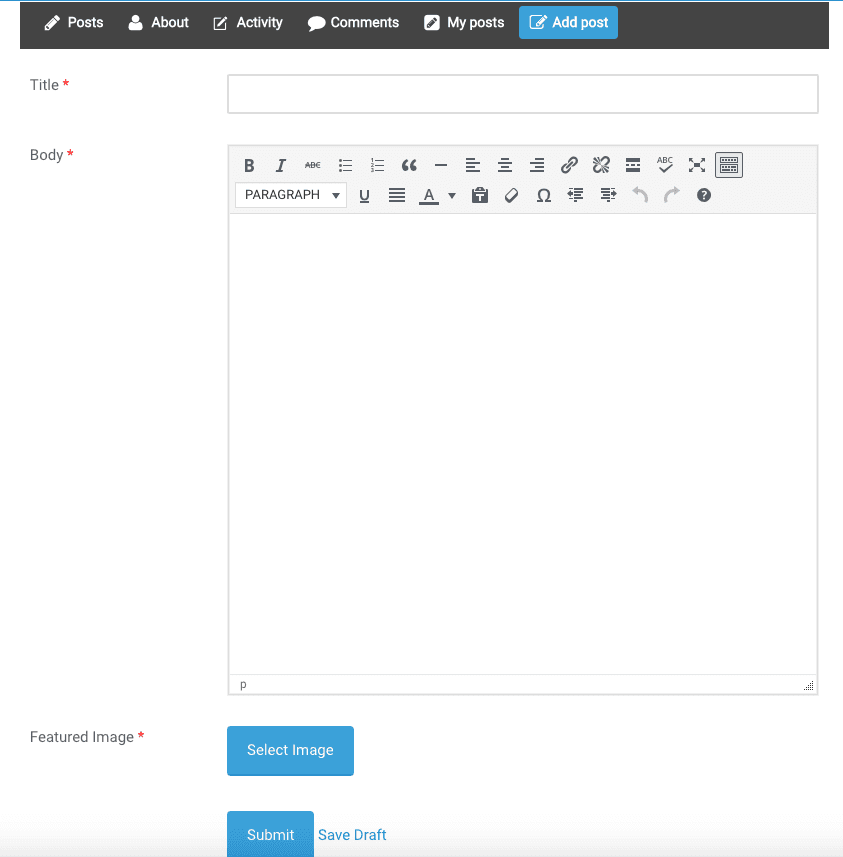843x857 pixels.
Task: Toggle the spellchecker ABC icon
Action: click(x=665, y=165)
